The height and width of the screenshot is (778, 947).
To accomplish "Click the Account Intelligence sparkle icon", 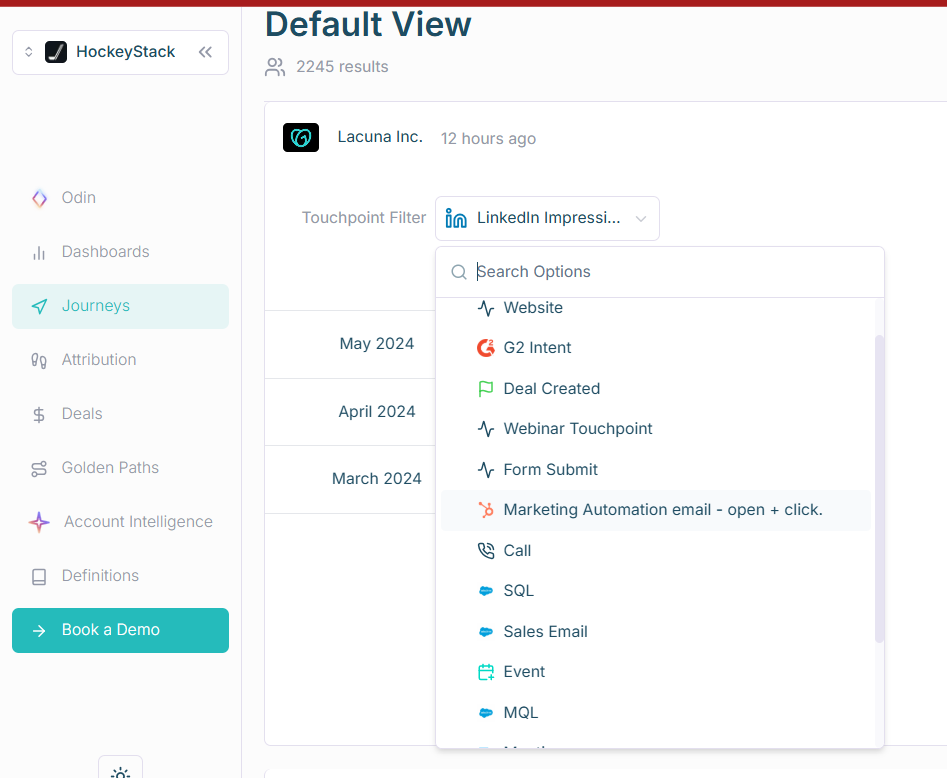I will (39, 521).
